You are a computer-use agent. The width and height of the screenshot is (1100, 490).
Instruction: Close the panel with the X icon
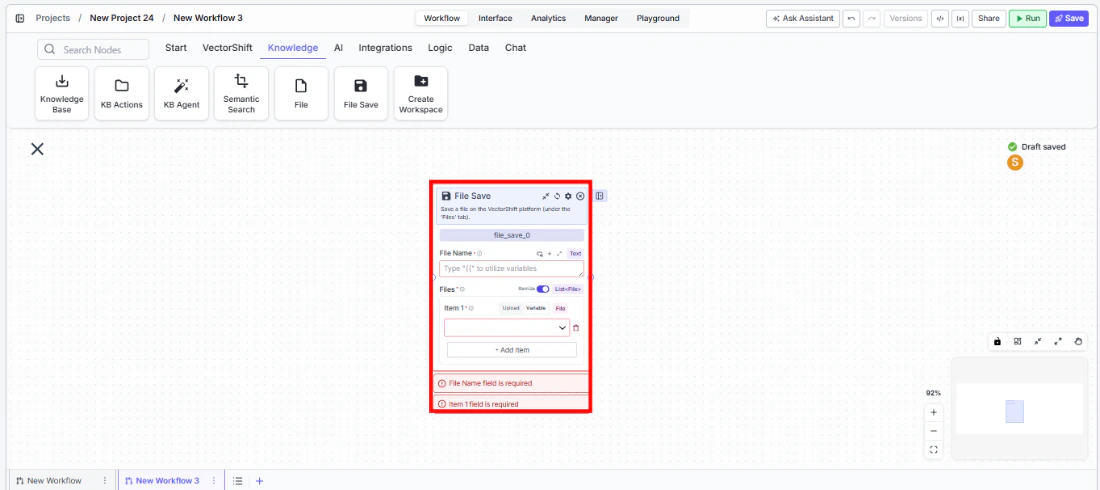(x=37, y=149)
